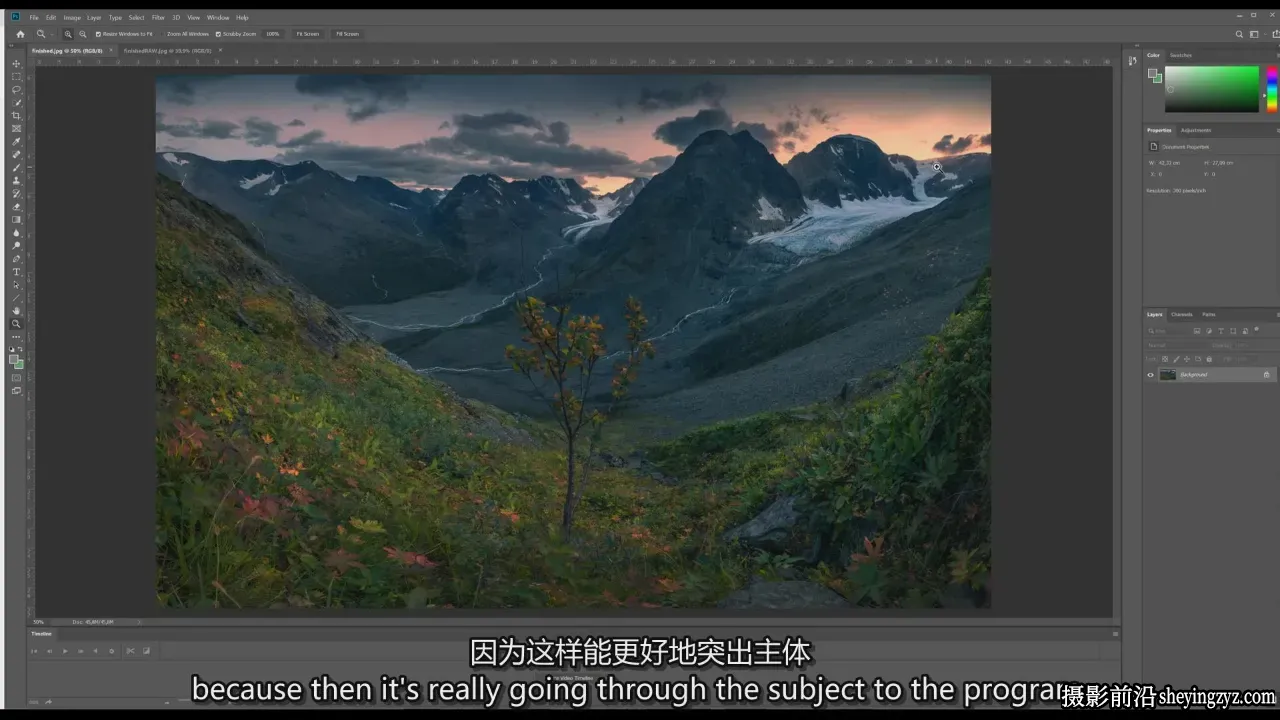Switch to the Swatches tab
1280x720 pixels.
point(1181,55)
